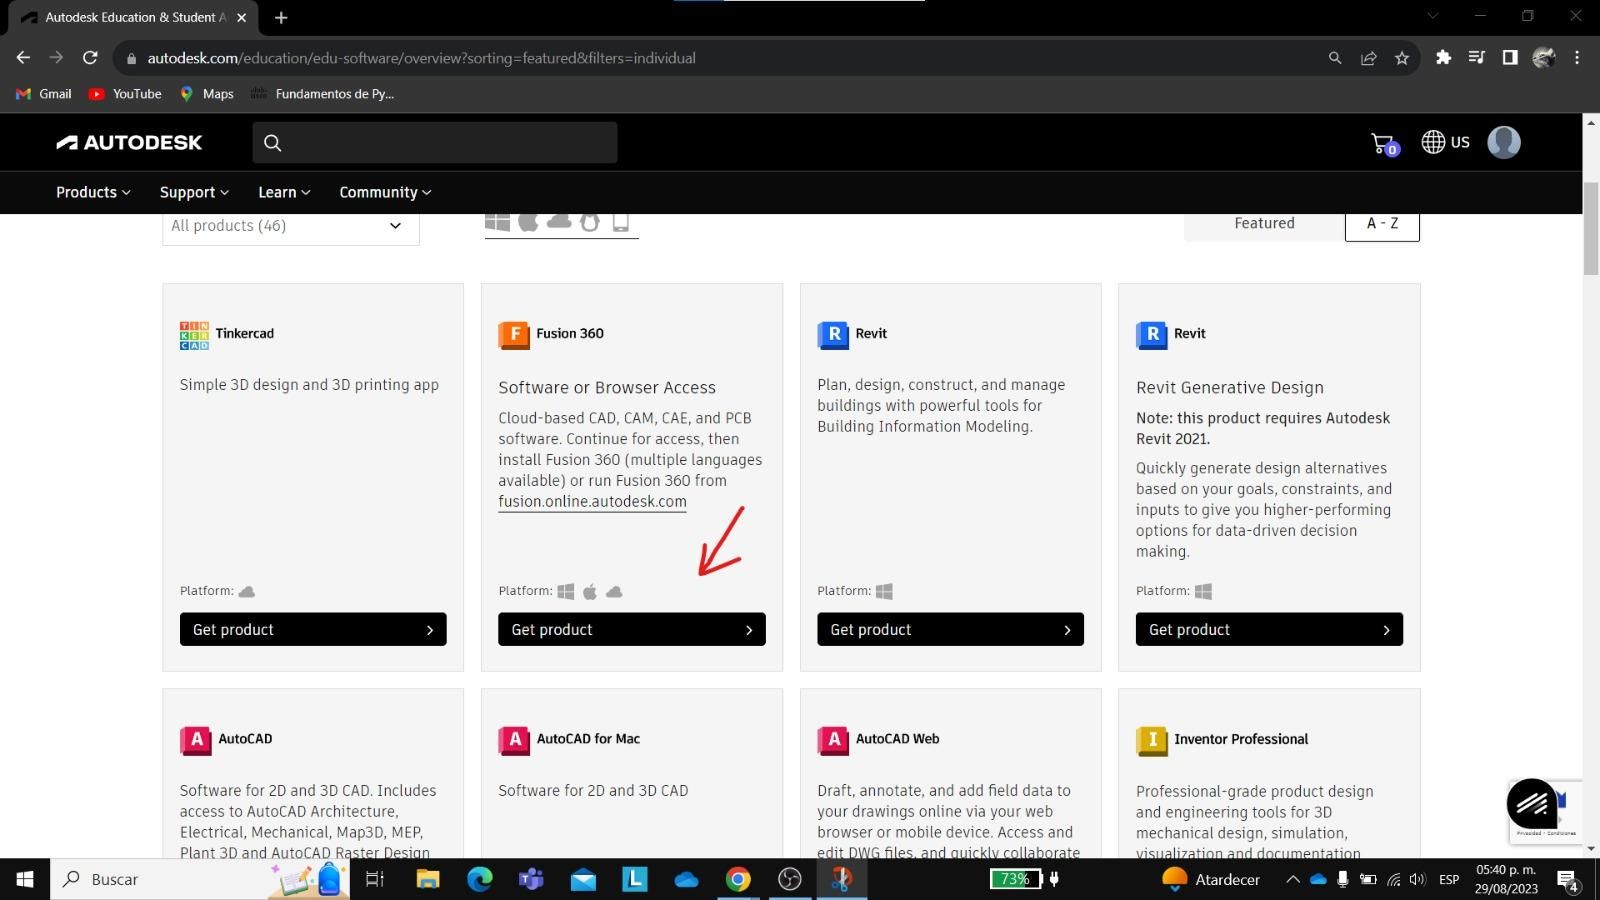The width and height of the screenshot is (1600, 900).
Task: Open the Learn menu
Action: point(284,192)
